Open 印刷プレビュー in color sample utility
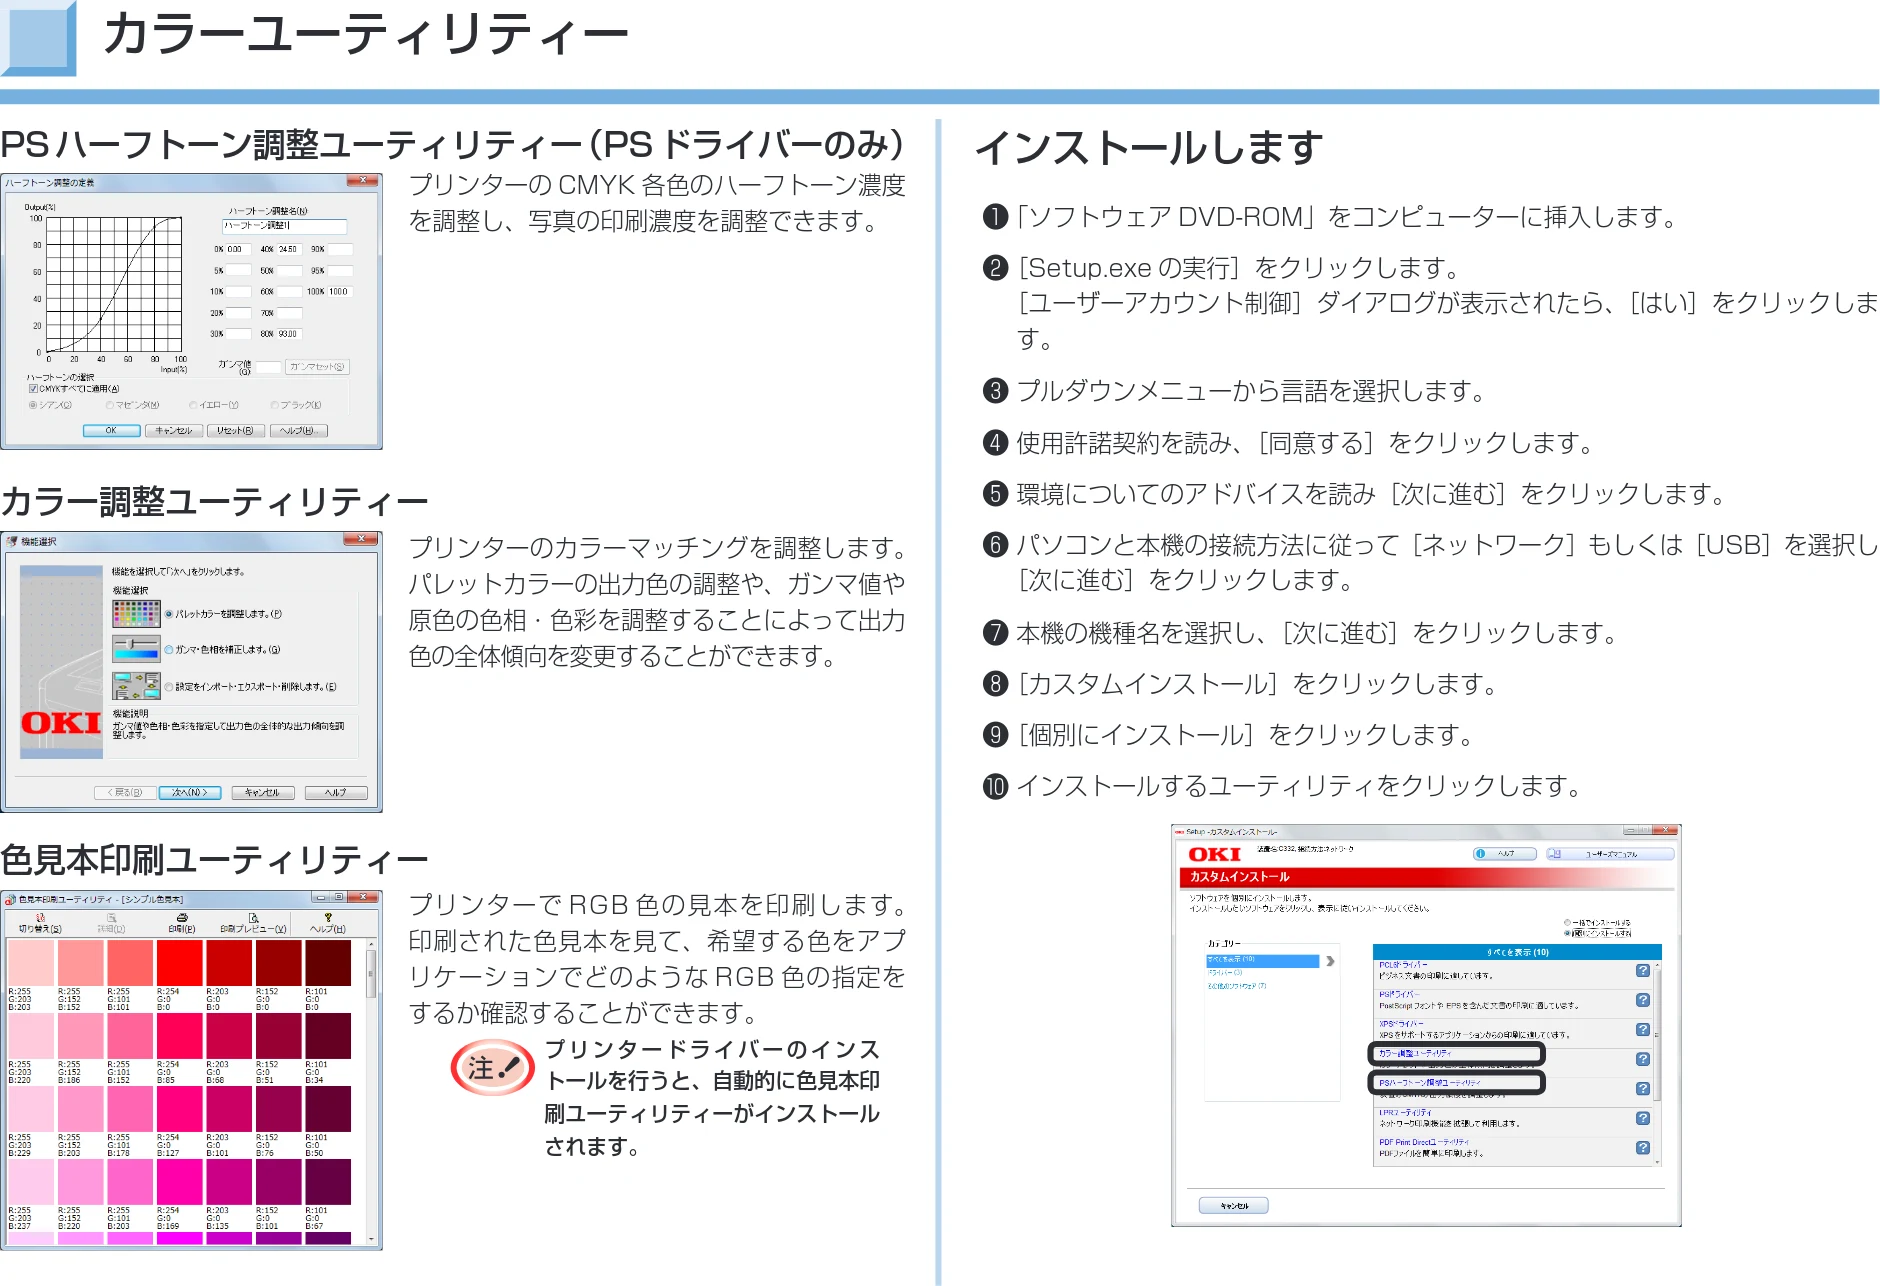This screenshot has width=1880, height=1286. pyautogui.click(x=253, y=923)
